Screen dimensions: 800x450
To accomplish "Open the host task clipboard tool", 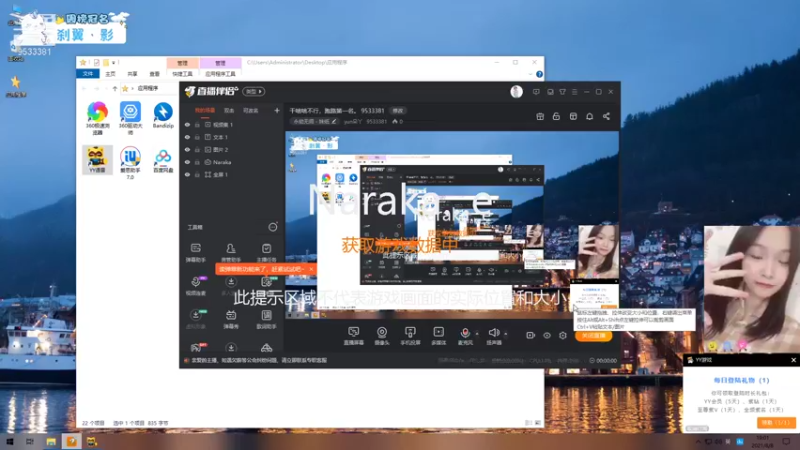I will [266, 252].
